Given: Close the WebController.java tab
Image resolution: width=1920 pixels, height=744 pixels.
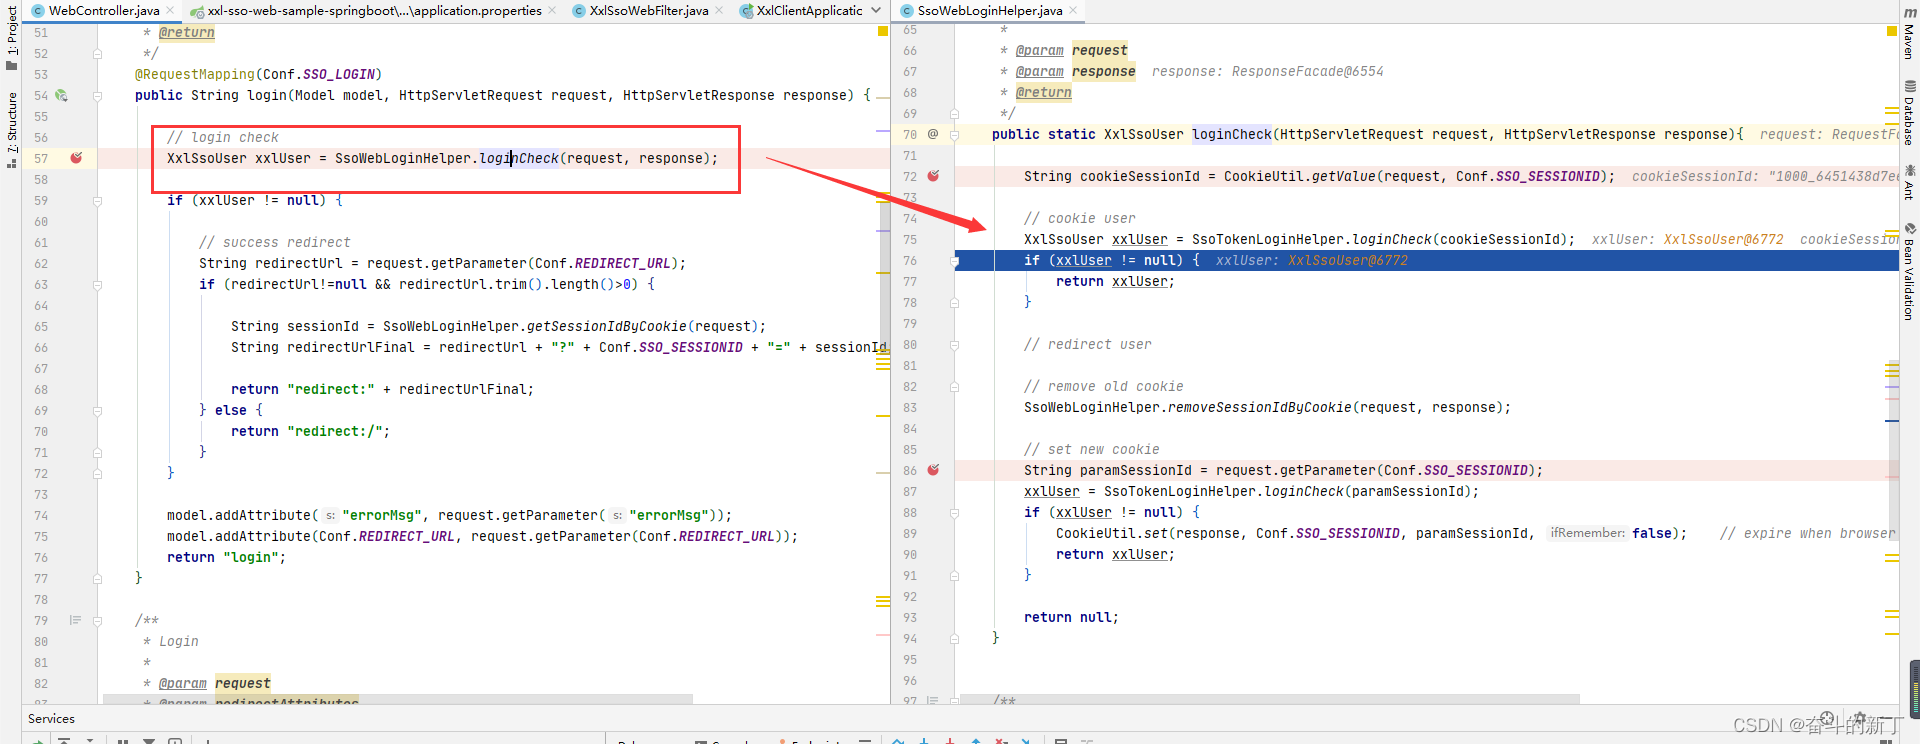Looking at the screenshot, I should click(x=170, y=11).
